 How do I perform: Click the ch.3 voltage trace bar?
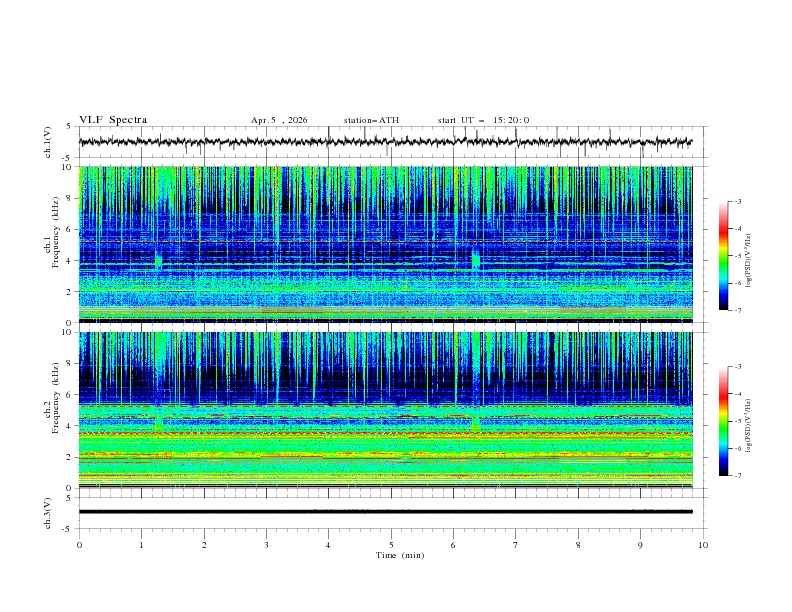point(385,512)
